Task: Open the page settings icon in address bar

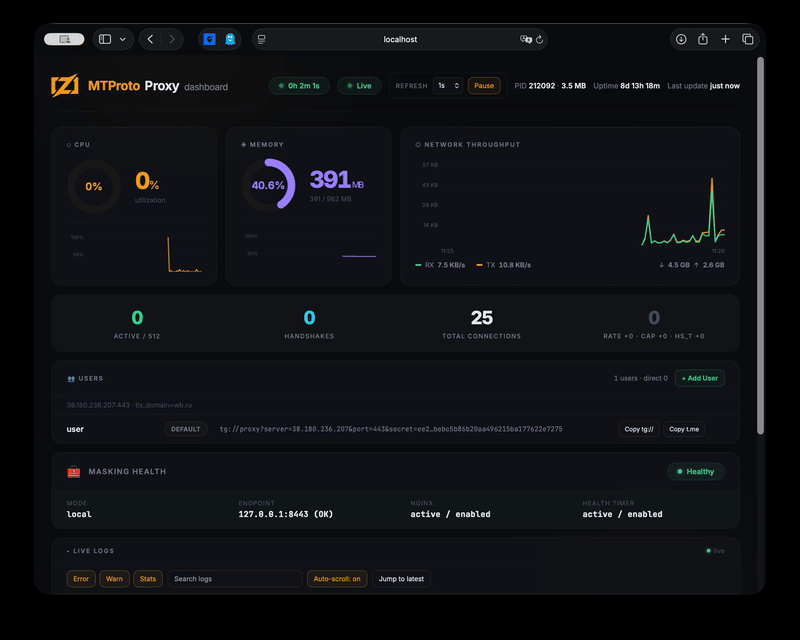Action: tap(262, 39)
